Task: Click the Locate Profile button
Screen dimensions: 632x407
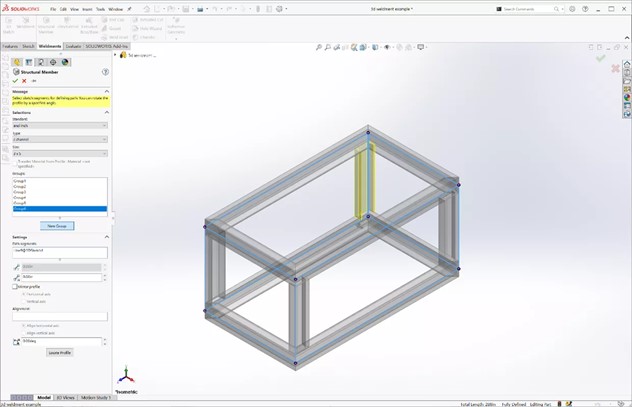Action: [x=60, y=353]
